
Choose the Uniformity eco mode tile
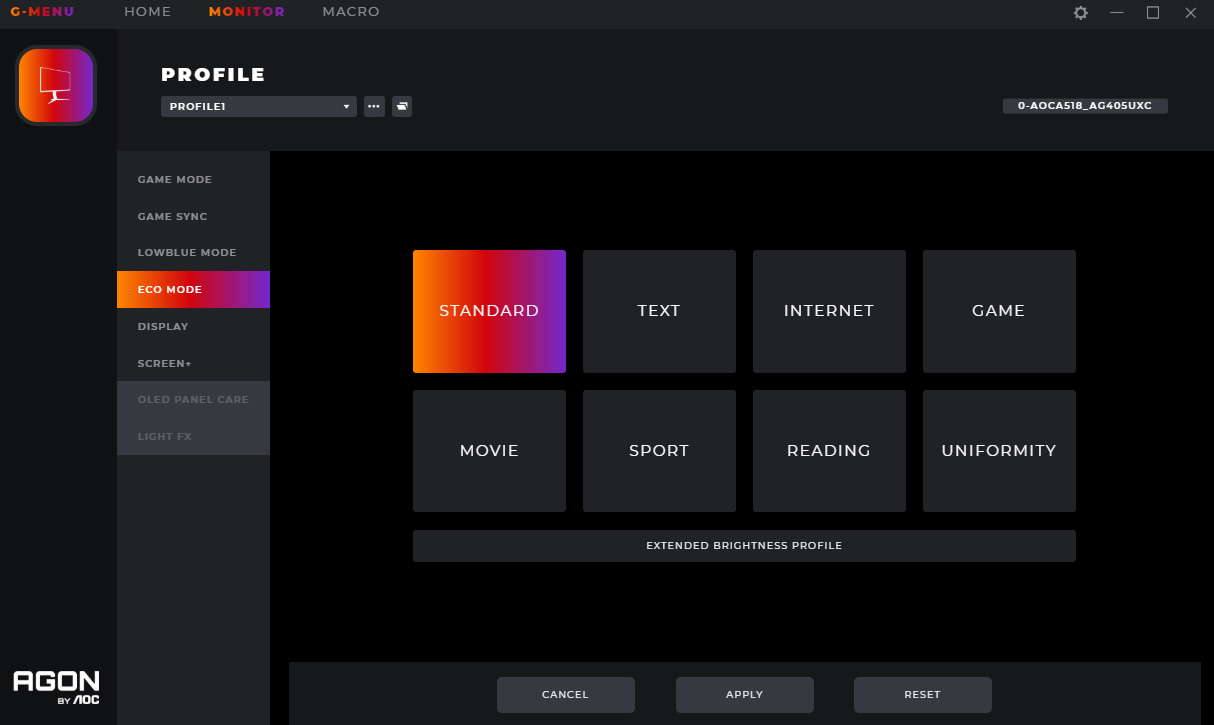998,451
